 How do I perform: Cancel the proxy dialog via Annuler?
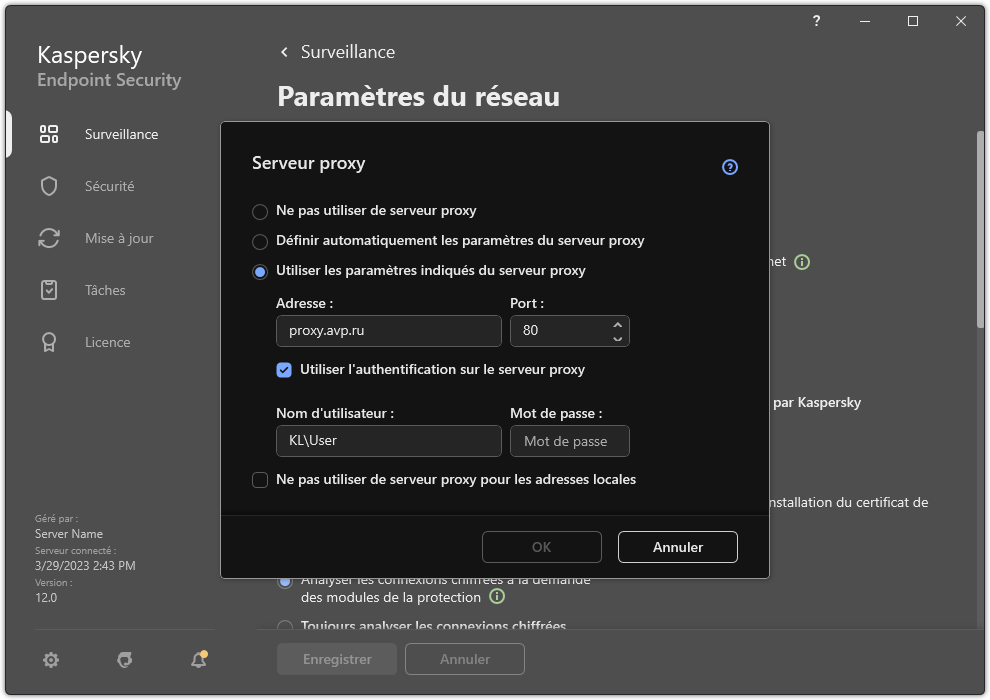coord(677,547)
